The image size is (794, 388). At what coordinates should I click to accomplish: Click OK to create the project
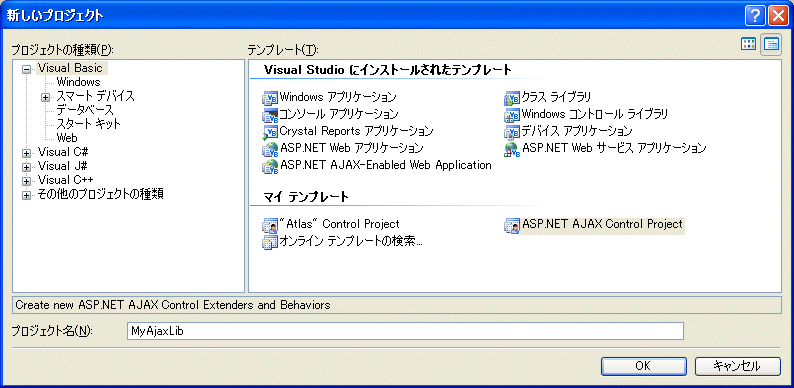coord(644,366)
